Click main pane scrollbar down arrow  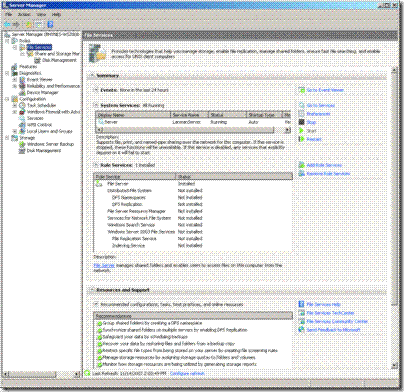pos(394,366)
